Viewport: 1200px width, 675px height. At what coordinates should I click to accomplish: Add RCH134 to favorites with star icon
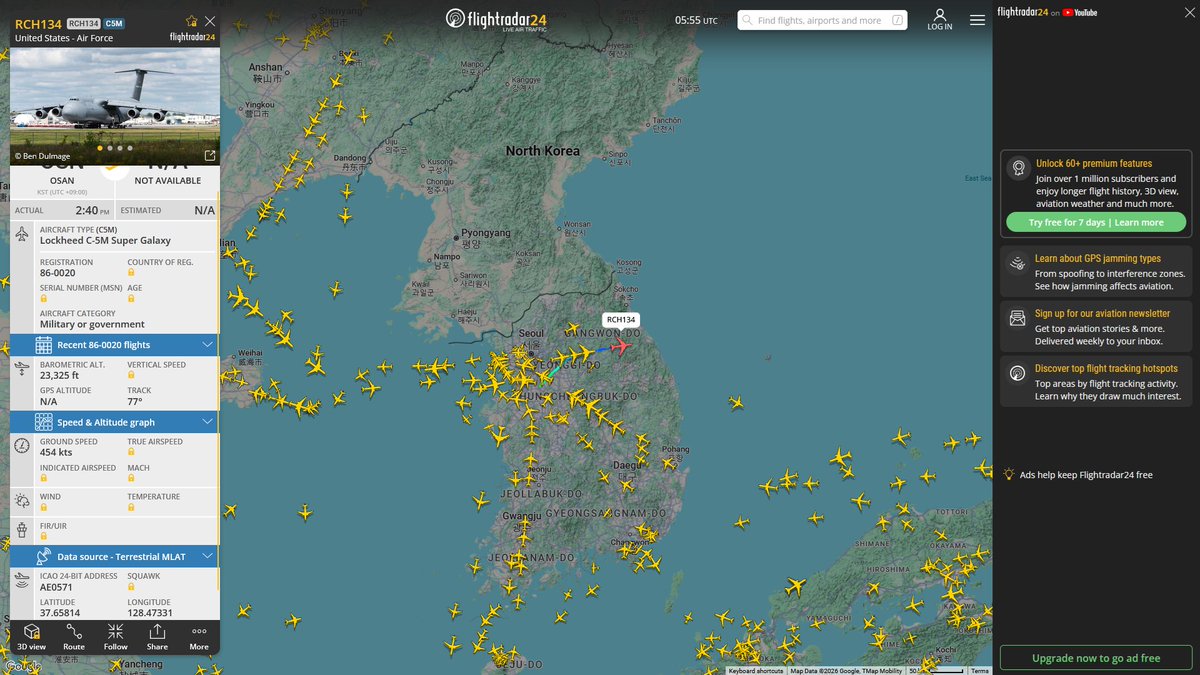191,21
